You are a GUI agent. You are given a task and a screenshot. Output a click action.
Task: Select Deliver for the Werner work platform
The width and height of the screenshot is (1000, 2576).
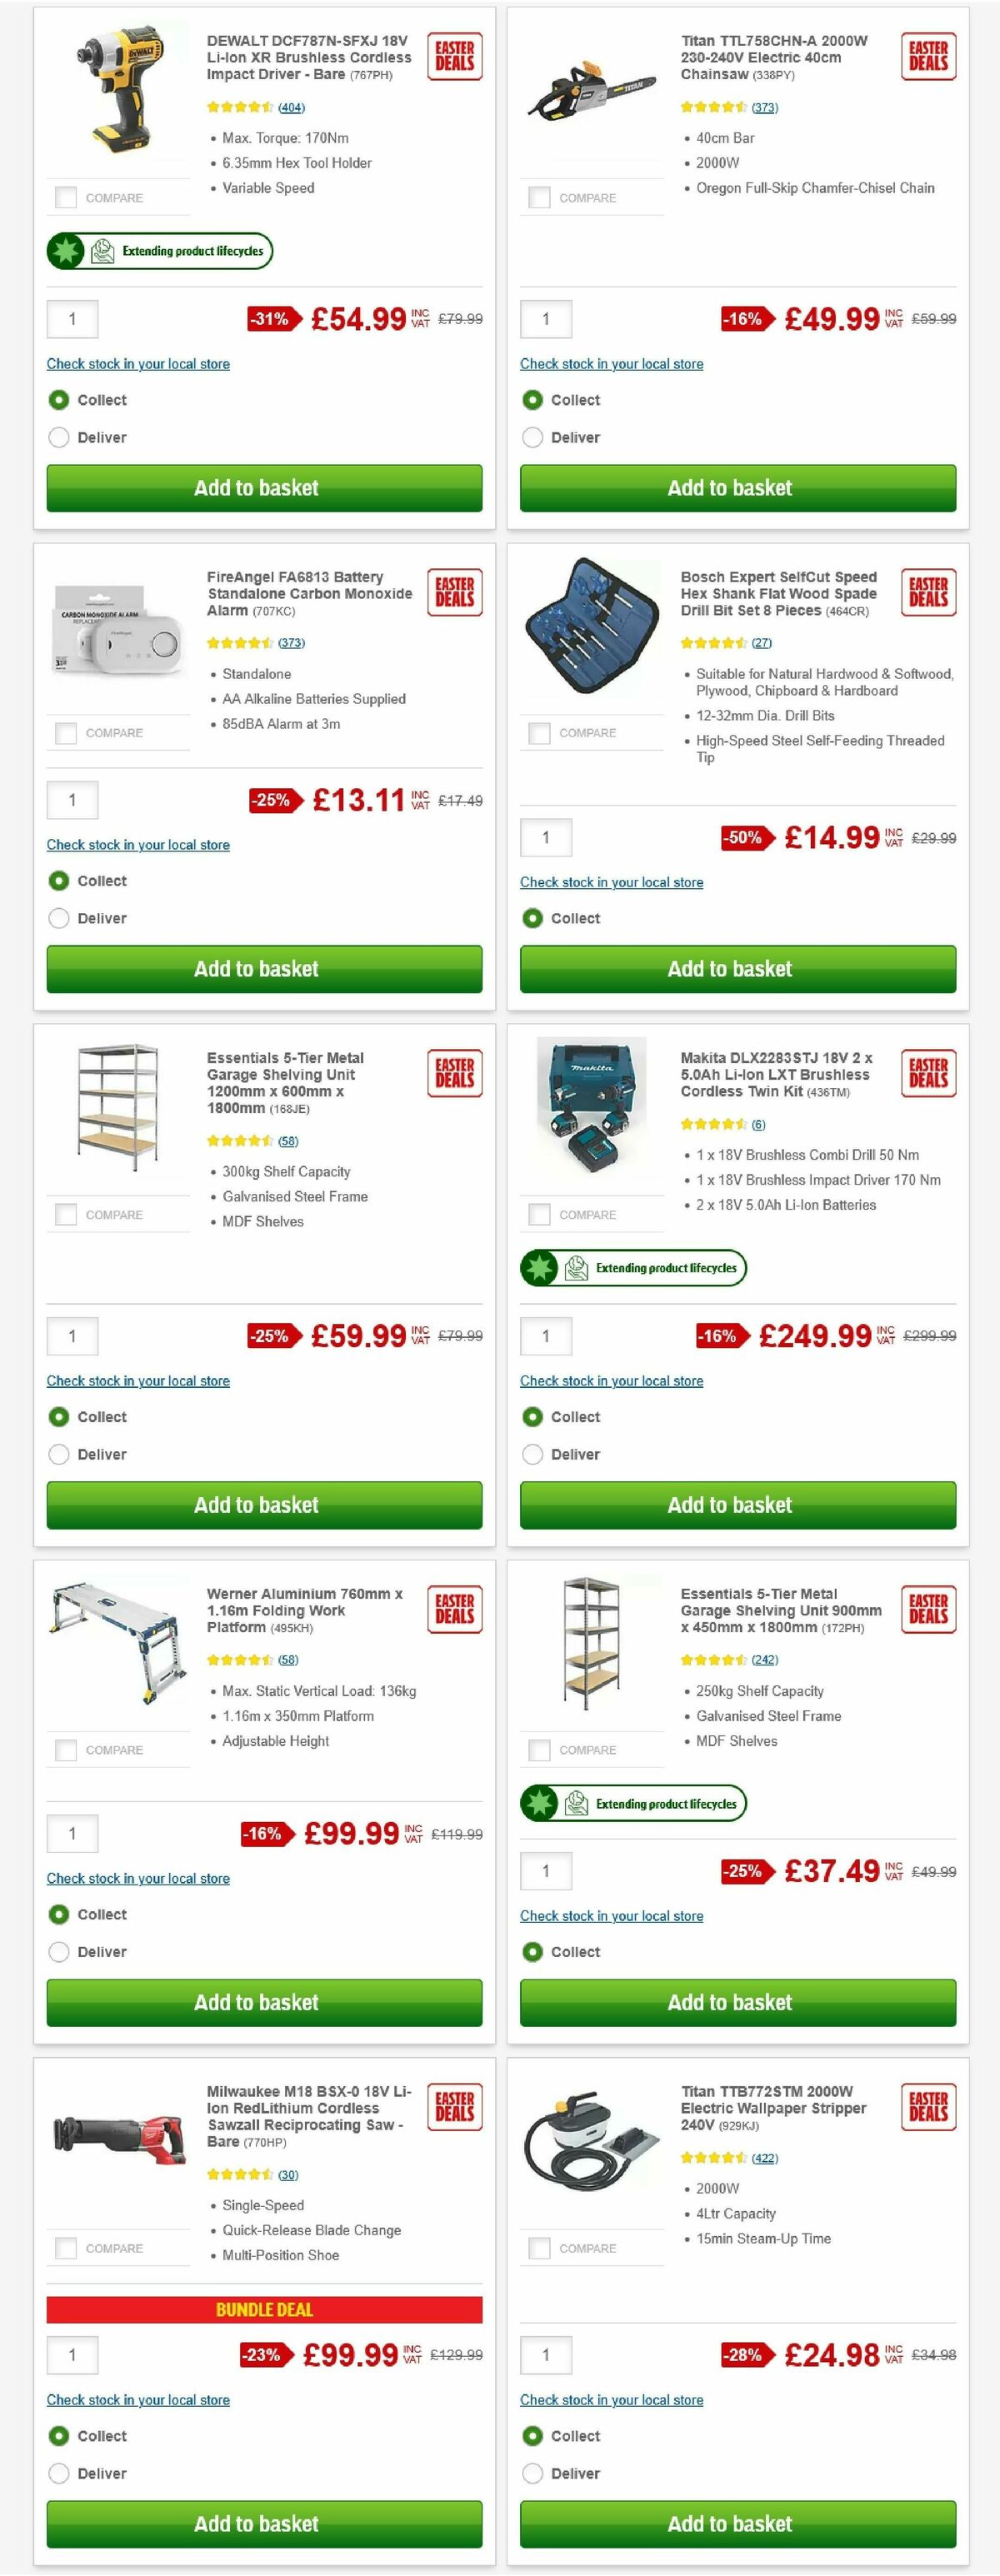59,1951
